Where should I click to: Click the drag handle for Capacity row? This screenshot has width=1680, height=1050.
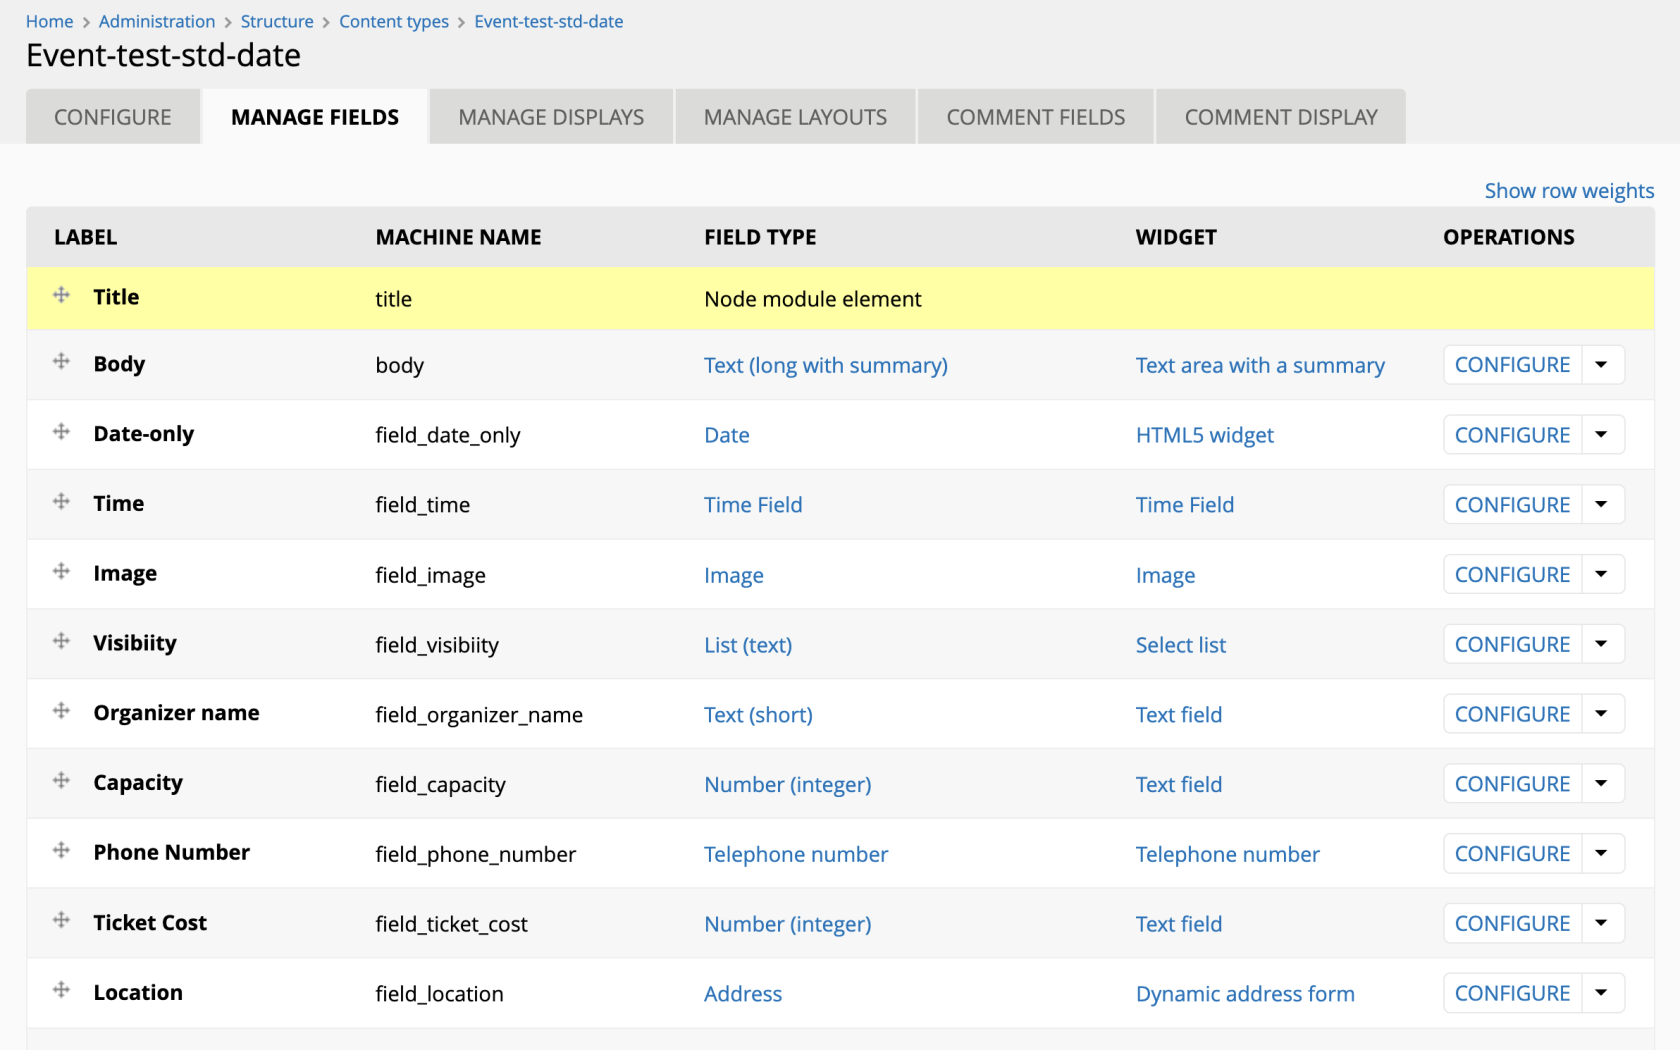coord(61,780)
